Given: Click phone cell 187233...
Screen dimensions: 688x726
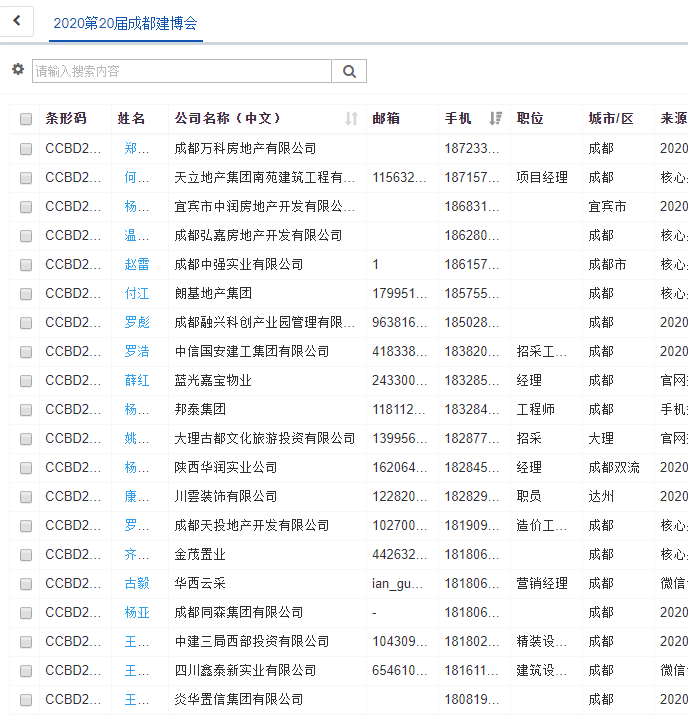Looking at the screenshot, I should pos(472,148).
